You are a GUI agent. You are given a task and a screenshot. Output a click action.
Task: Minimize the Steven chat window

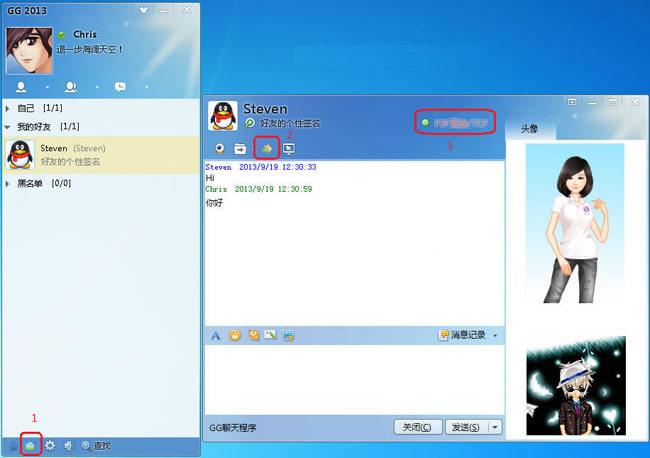point(592,102)
